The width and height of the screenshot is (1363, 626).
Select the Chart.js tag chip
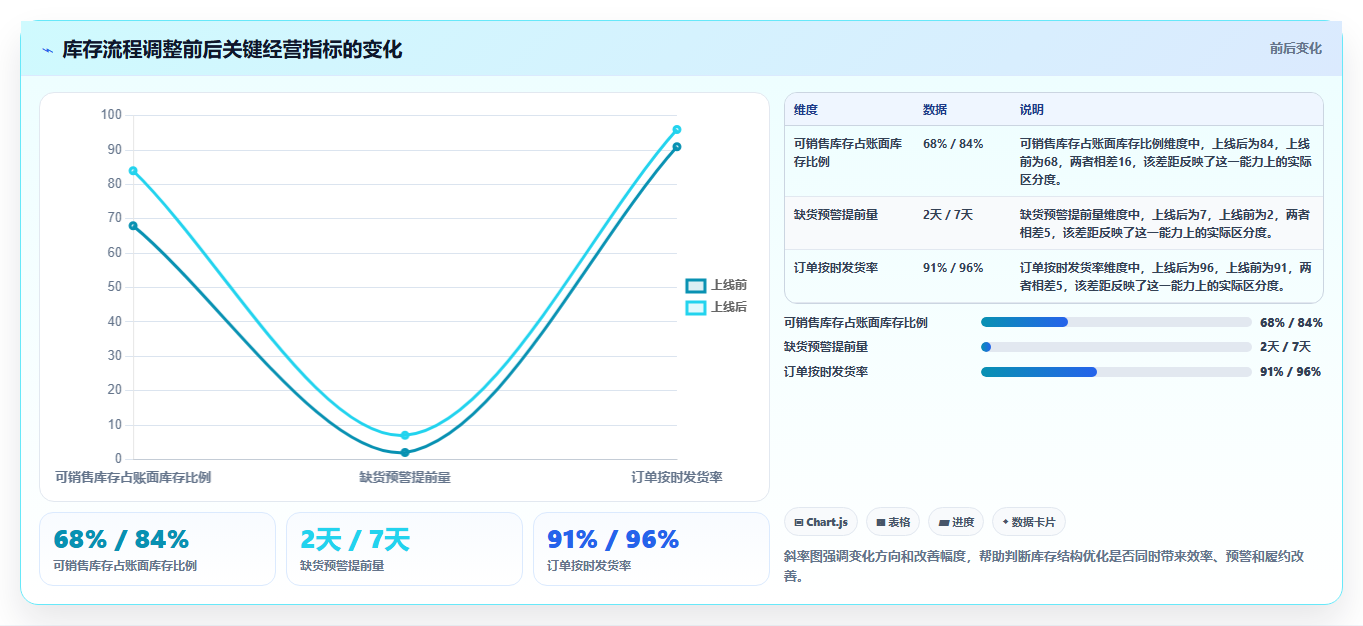[821, 522]
